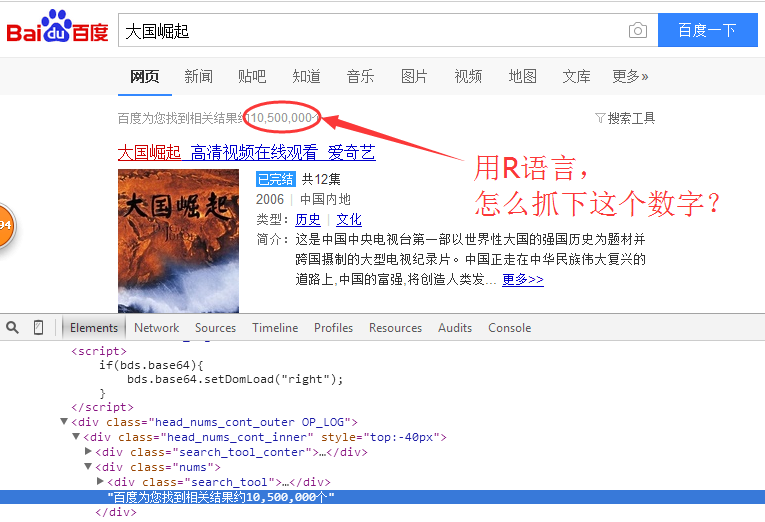Click the Baidu logo
Viewport: 765px width, 522px height.
click(x=57, y=26)
